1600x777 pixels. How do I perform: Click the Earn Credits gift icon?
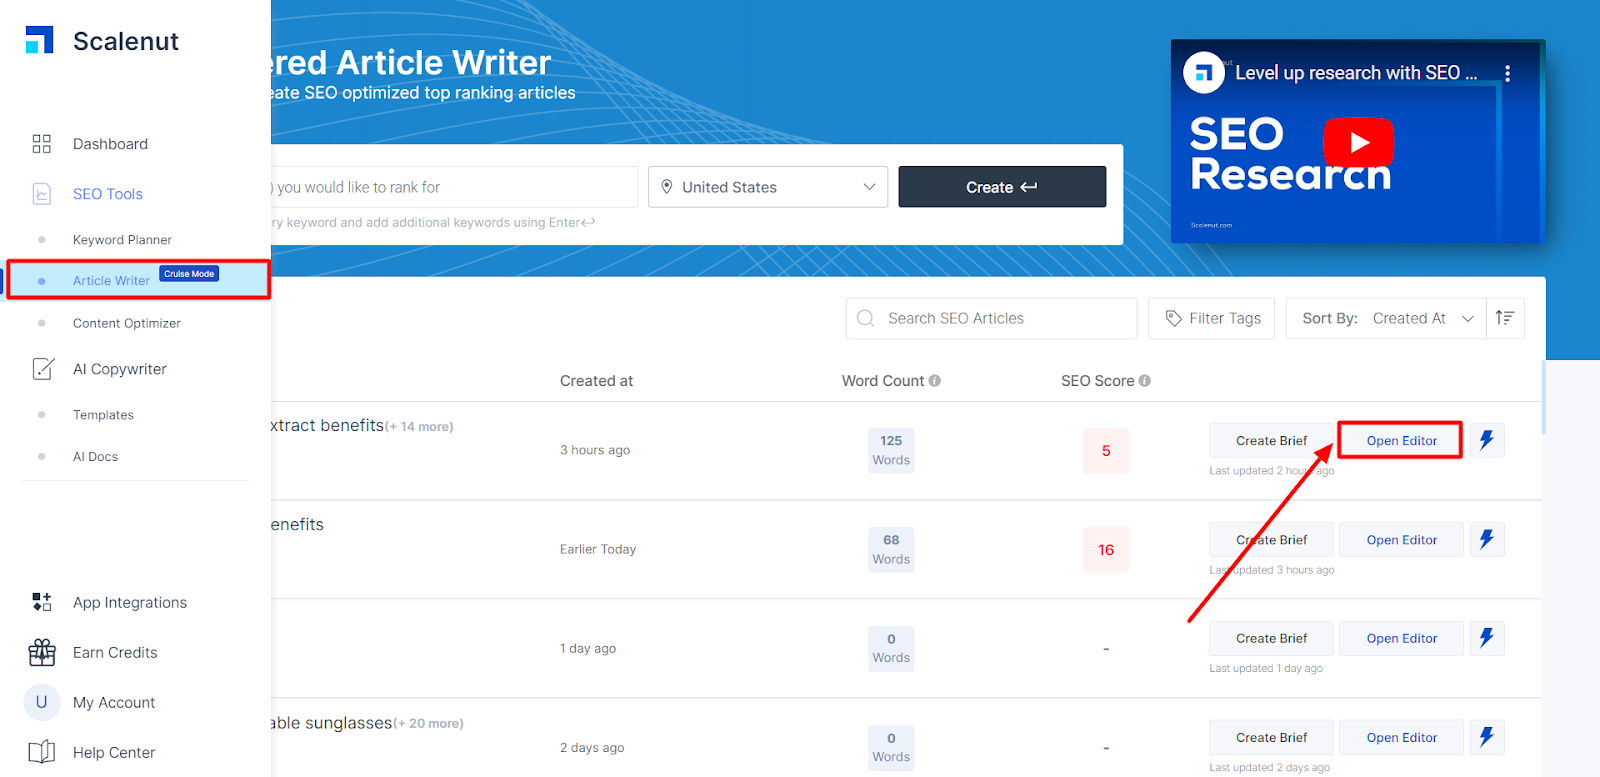(x=42, y=652)
